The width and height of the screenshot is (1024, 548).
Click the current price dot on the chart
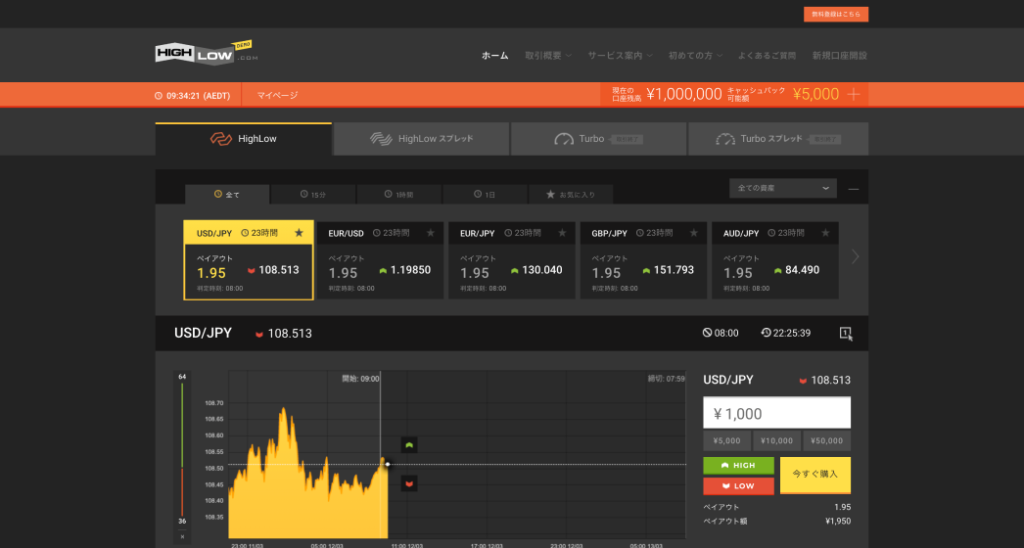point(387,464)
